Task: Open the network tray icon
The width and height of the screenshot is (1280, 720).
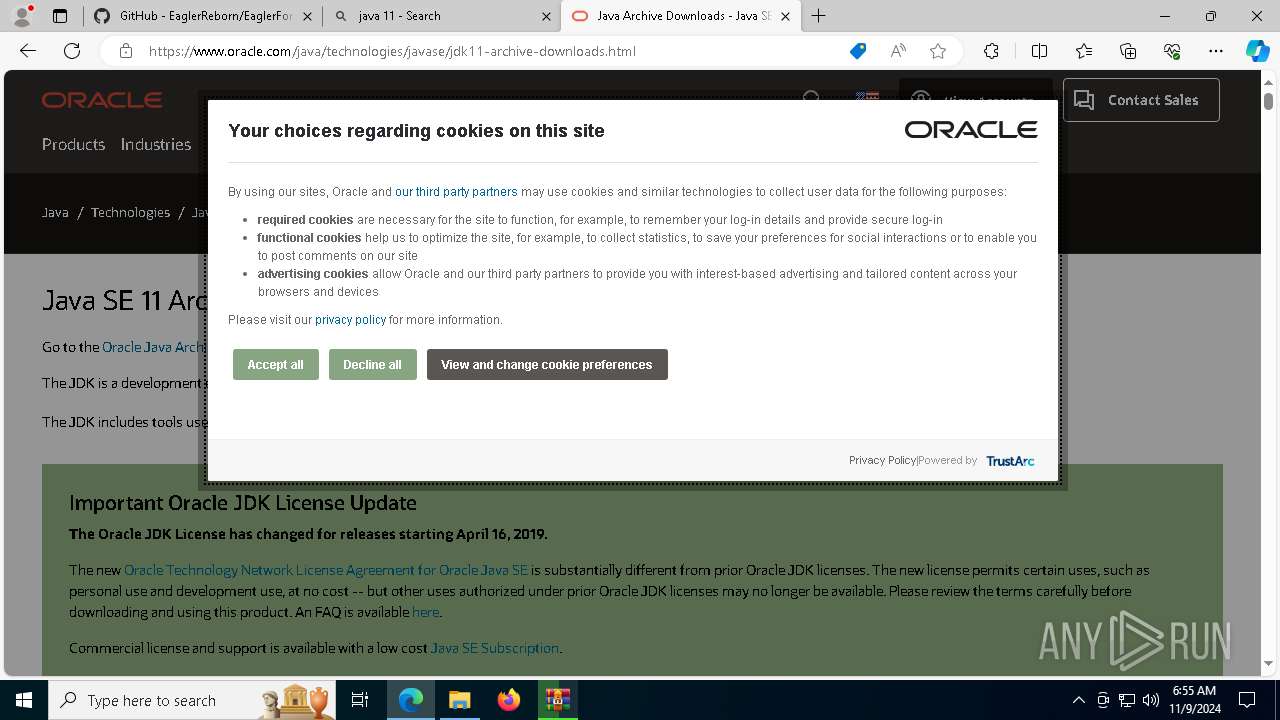Action: point(1127,700)
